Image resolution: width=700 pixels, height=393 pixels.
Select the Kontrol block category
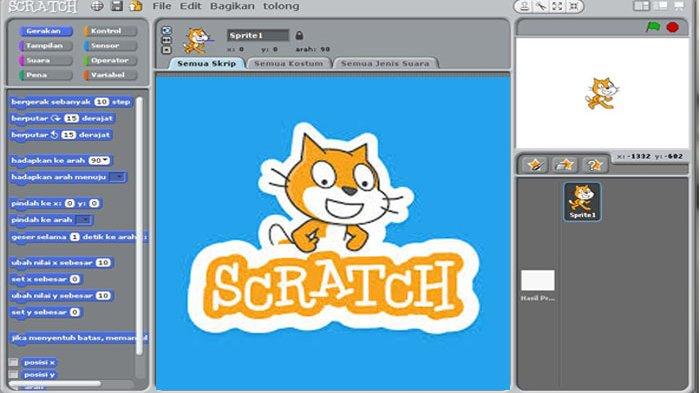(x=110, y=31)
